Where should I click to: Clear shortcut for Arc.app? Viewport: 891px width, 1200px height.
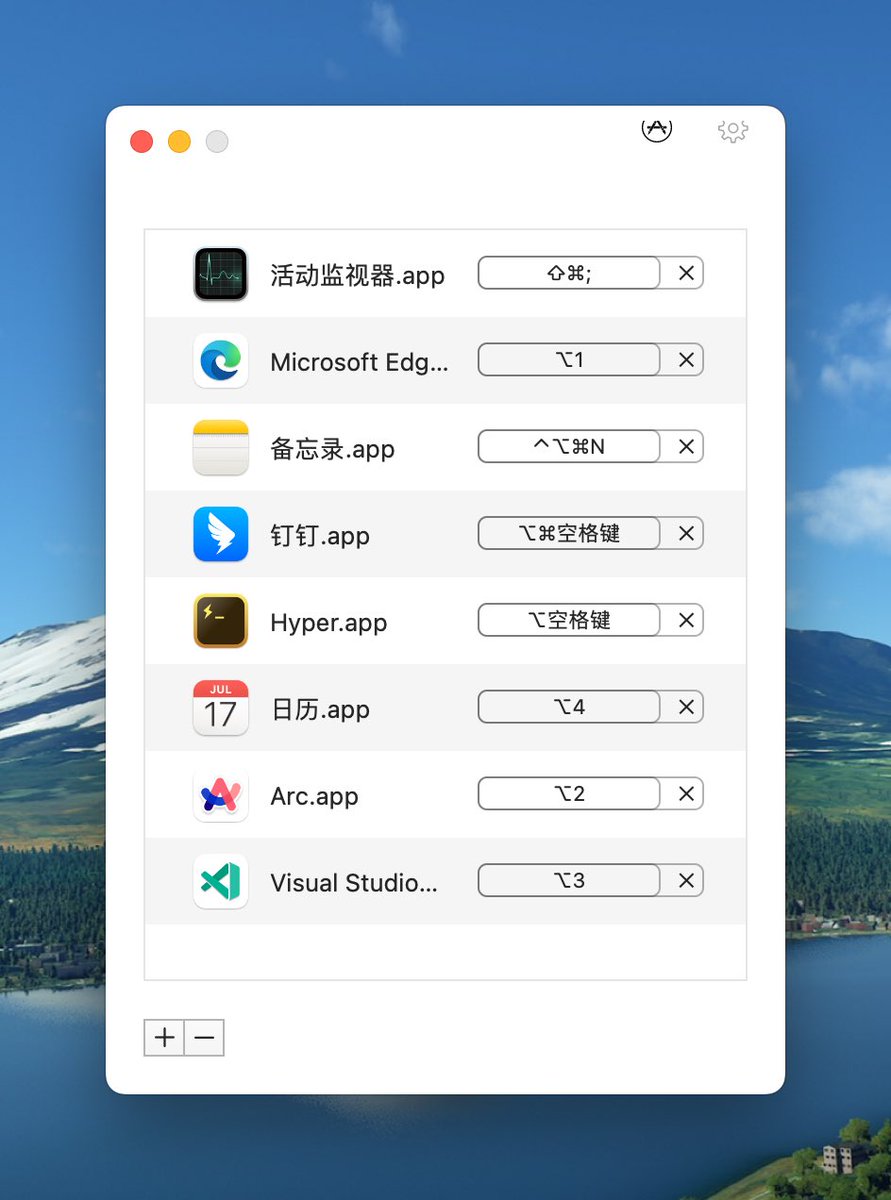(x=686, y=795)
